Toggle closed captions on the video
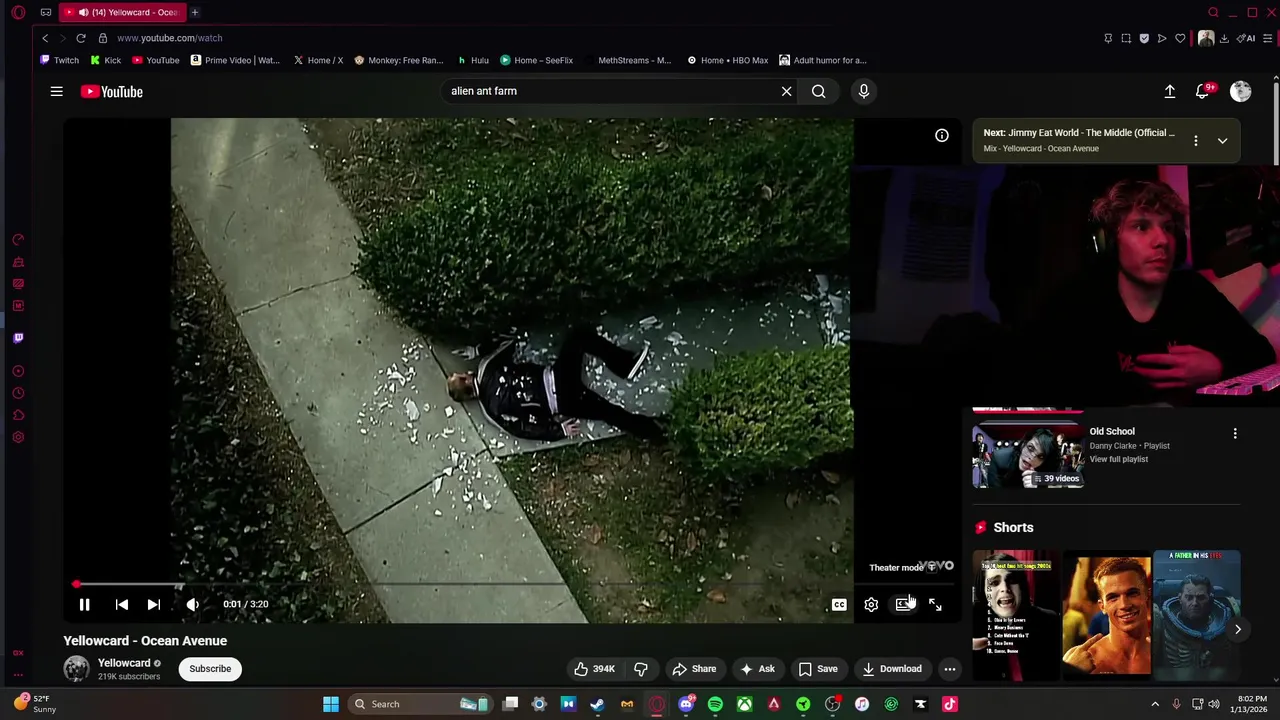 [839, 604]
